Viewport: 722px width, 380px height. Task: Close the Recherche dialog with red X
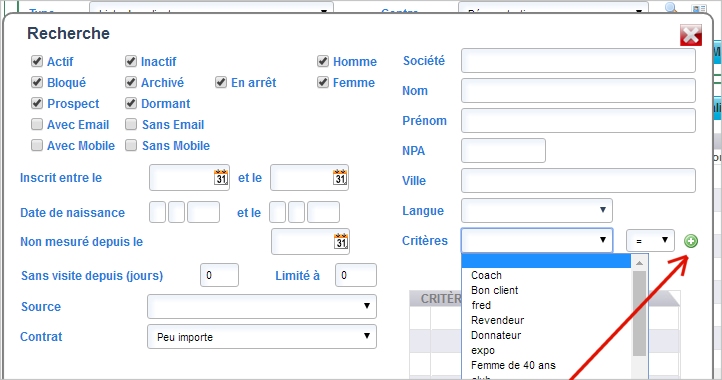click(691, 35)
